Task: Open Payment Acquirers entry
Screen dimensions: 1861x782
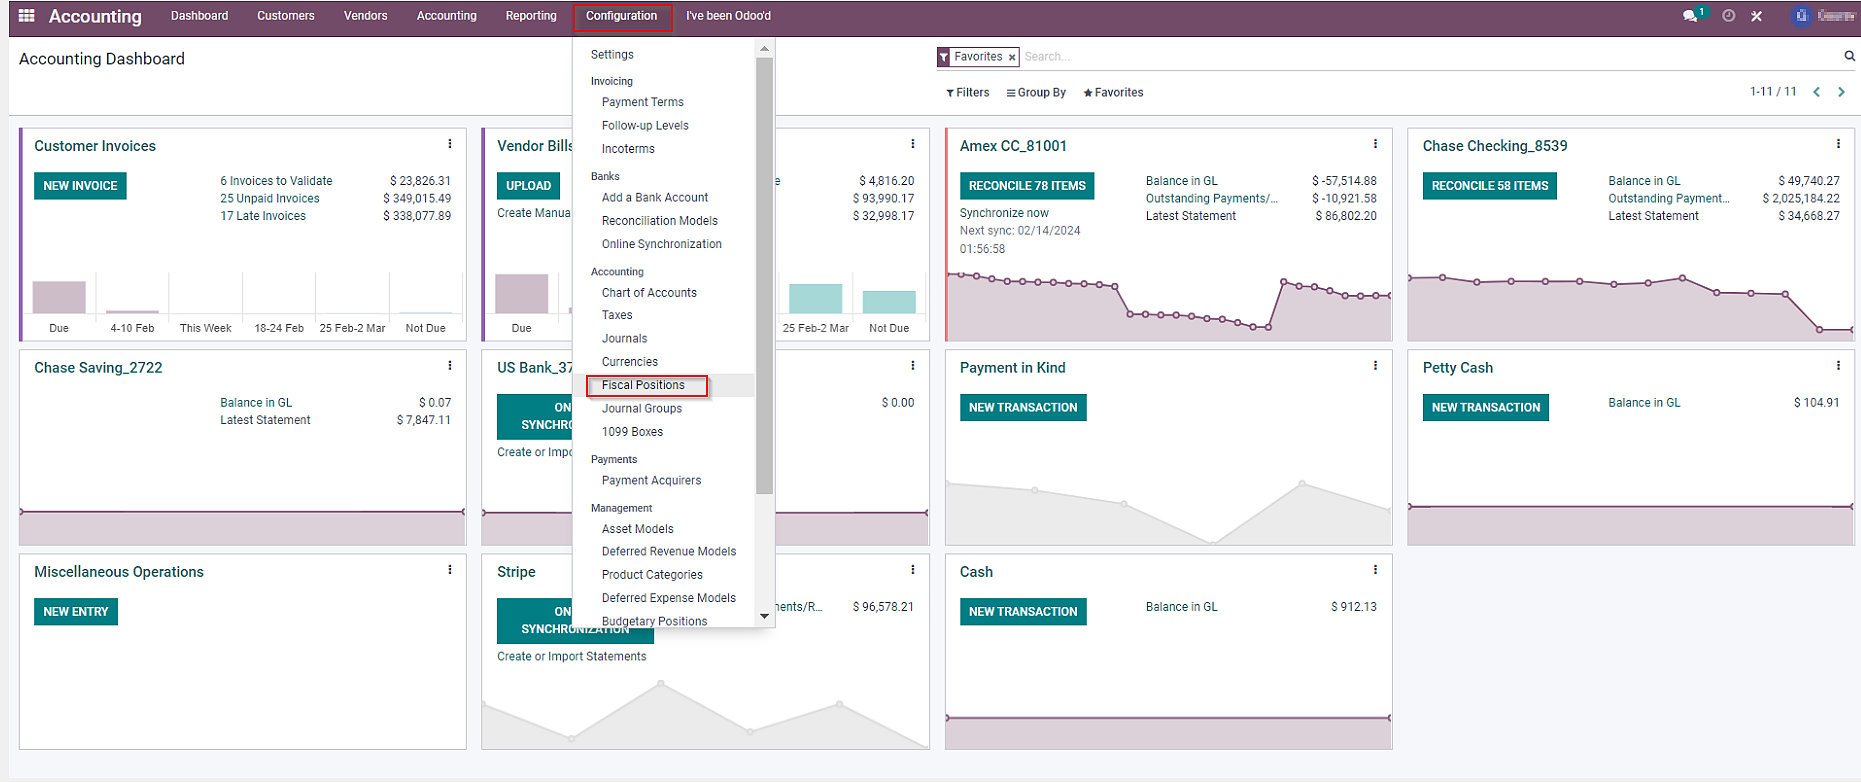Action: click(651, 481)
